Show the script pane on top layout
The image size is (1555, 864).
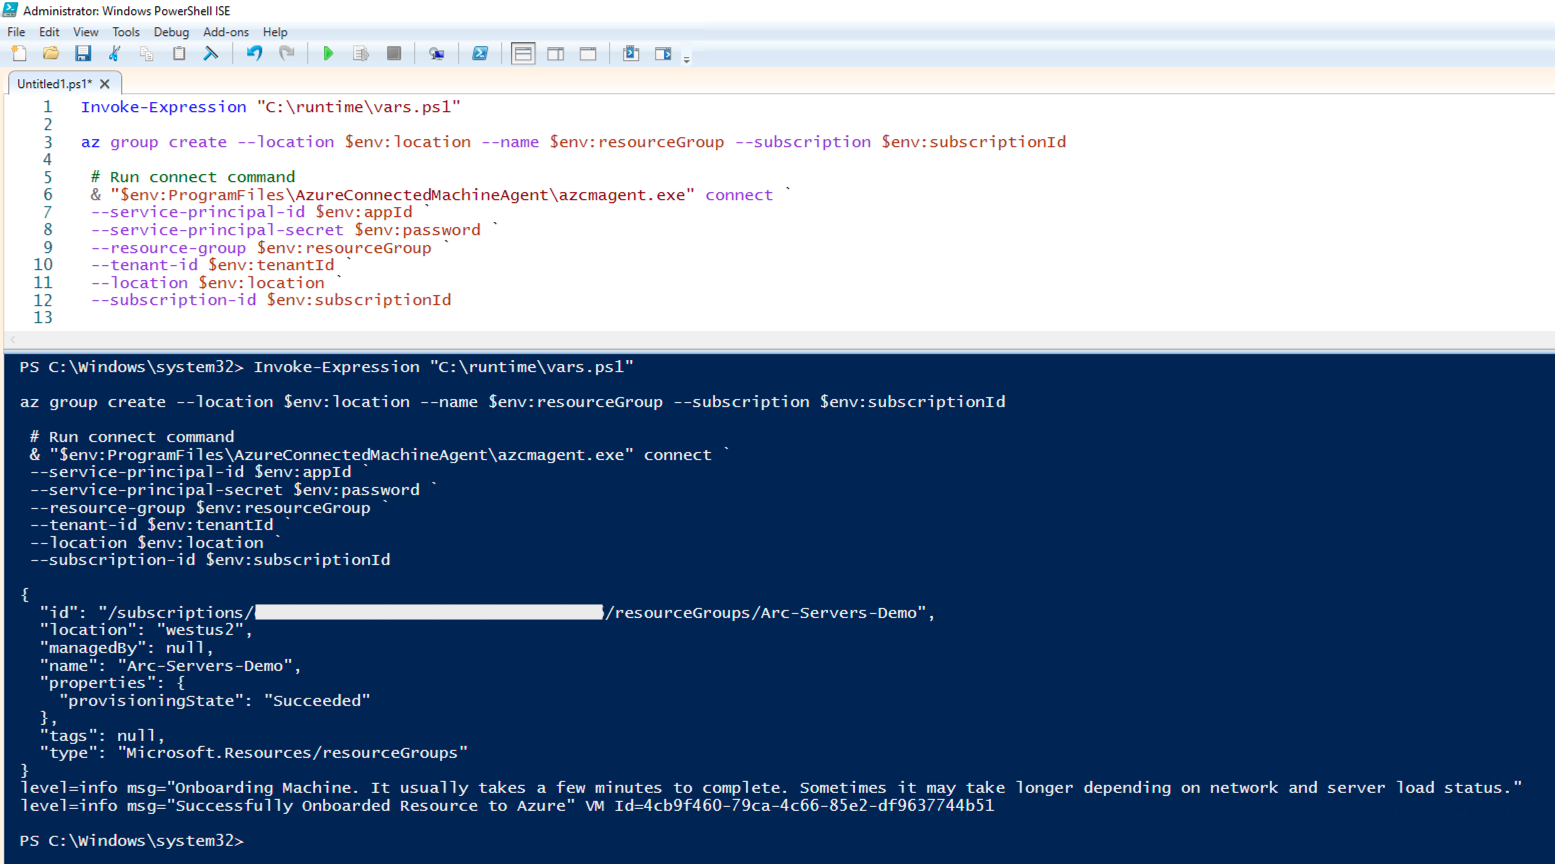point(523,54)
